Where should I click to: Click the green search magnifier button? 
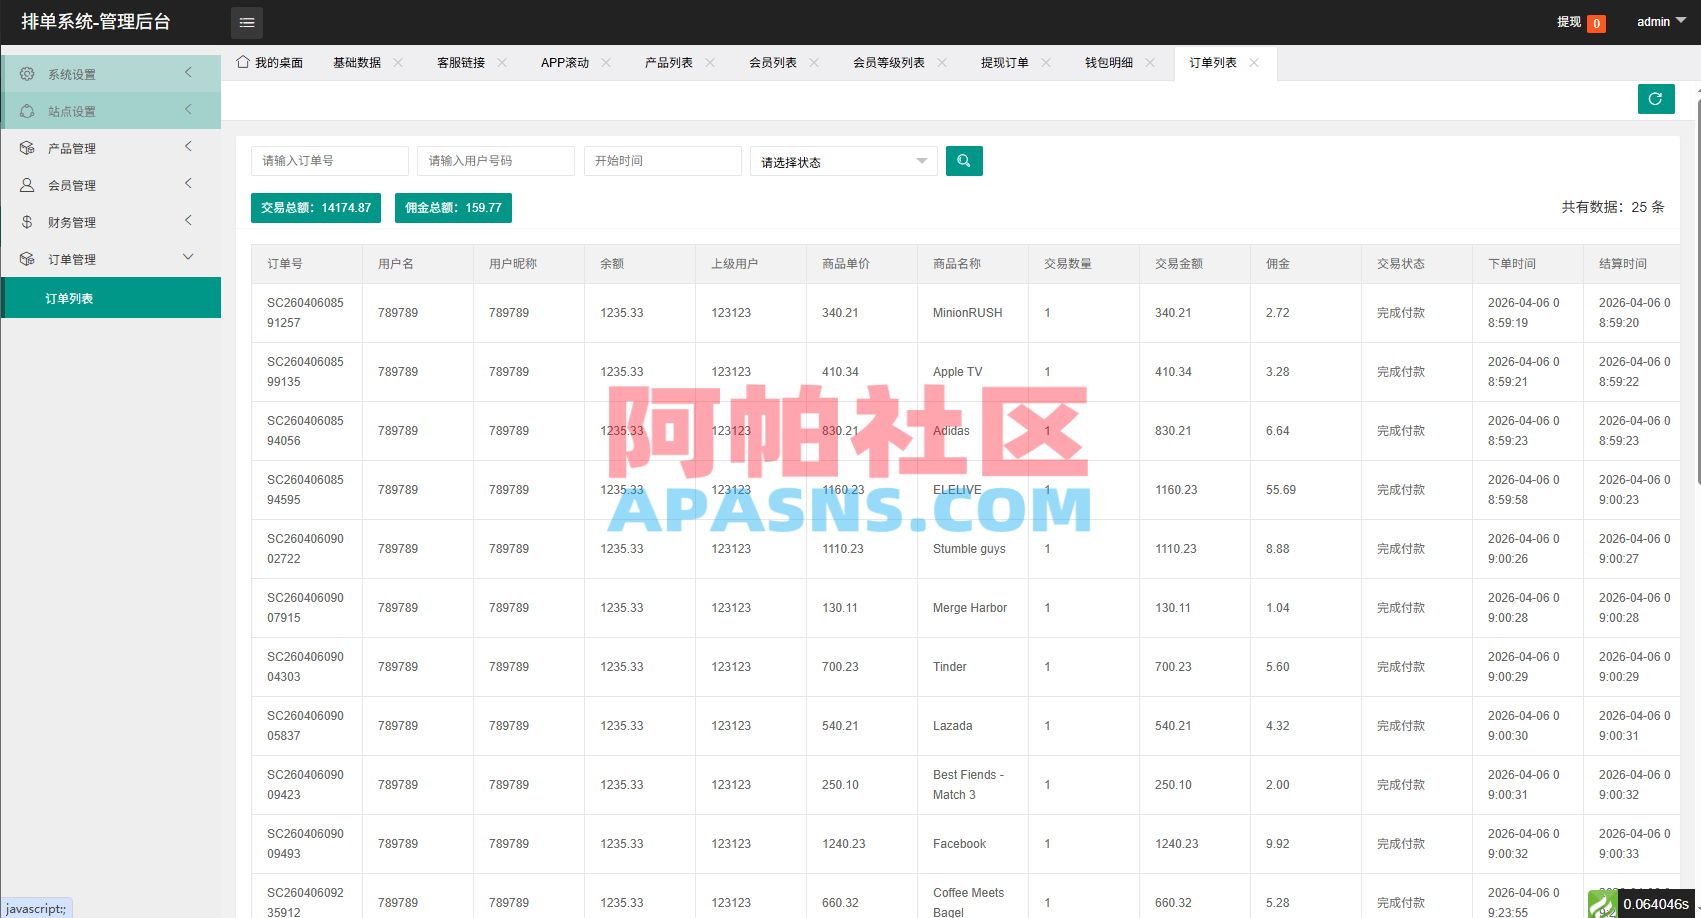point(964,161)
